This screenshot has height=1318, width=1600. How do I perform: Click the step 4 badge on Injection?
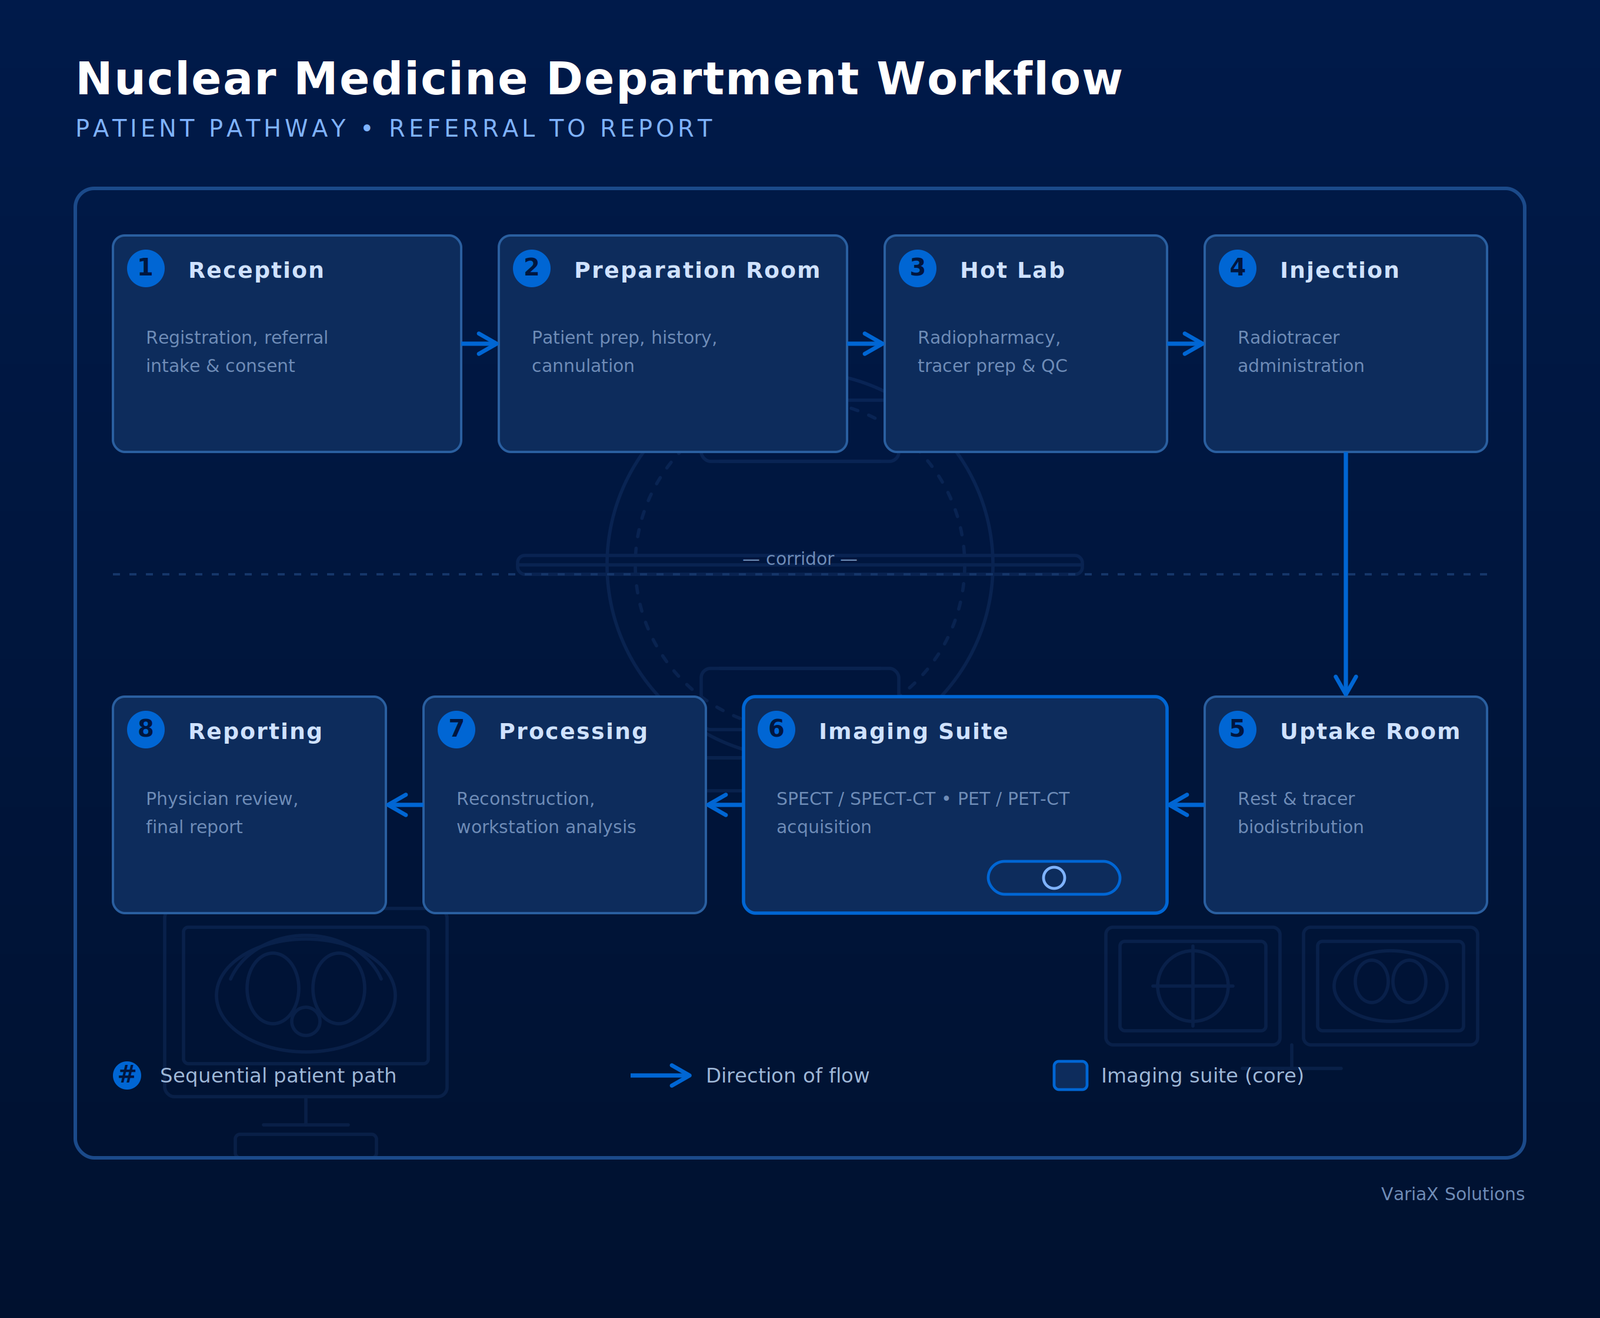(x=1238, y=268)
